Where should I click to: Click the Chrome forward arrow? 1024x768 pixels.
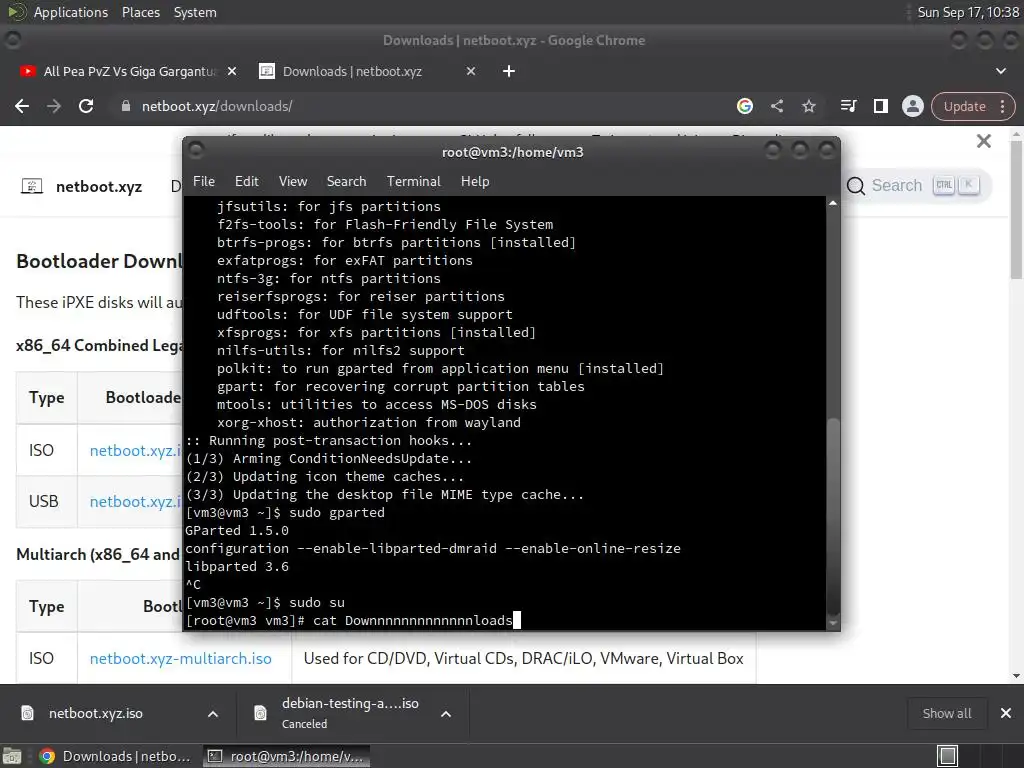(x=54, y=106)
